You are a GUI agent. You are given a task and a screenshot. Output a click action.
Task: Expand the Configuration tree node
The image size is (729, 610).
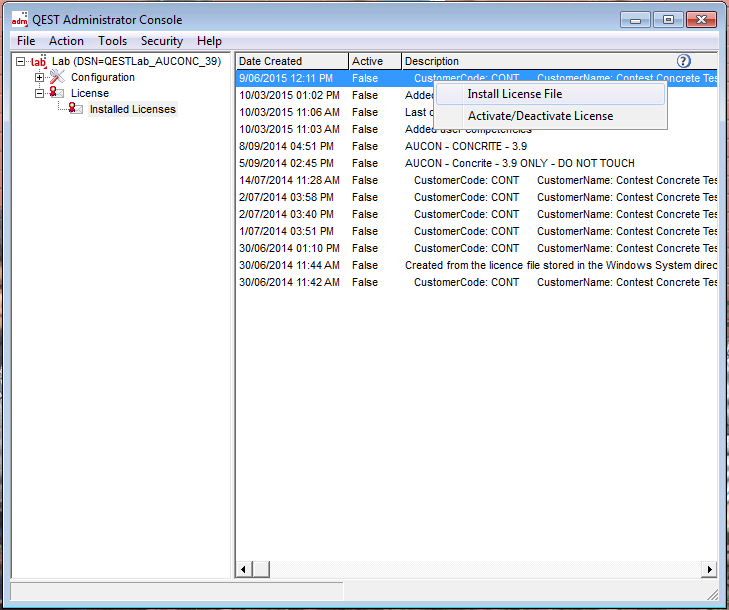coord(40,77)
